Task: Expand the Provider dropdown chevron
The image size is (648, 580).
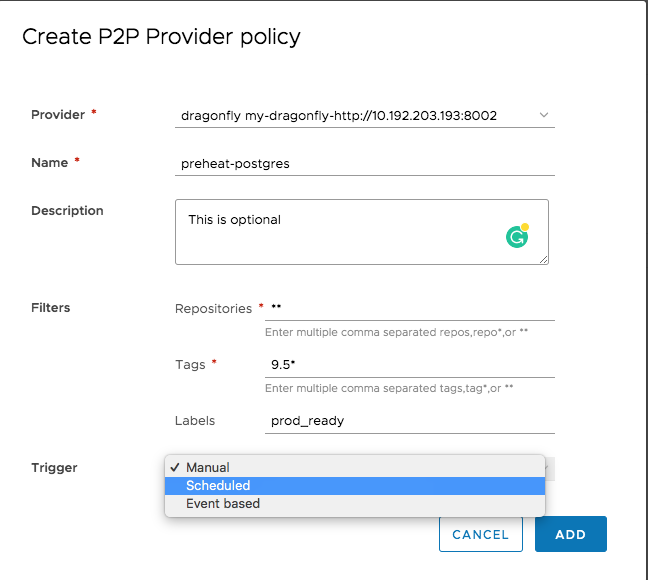Action: [544, 115]
